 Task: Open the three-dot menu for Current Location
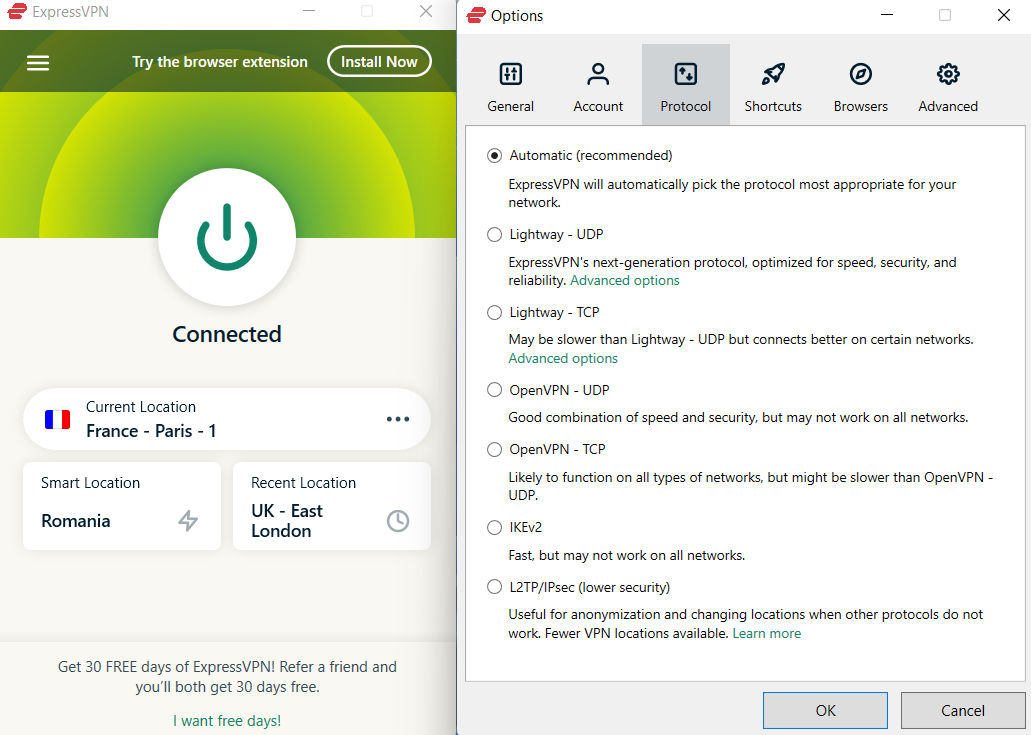click(x=398, y=419)
